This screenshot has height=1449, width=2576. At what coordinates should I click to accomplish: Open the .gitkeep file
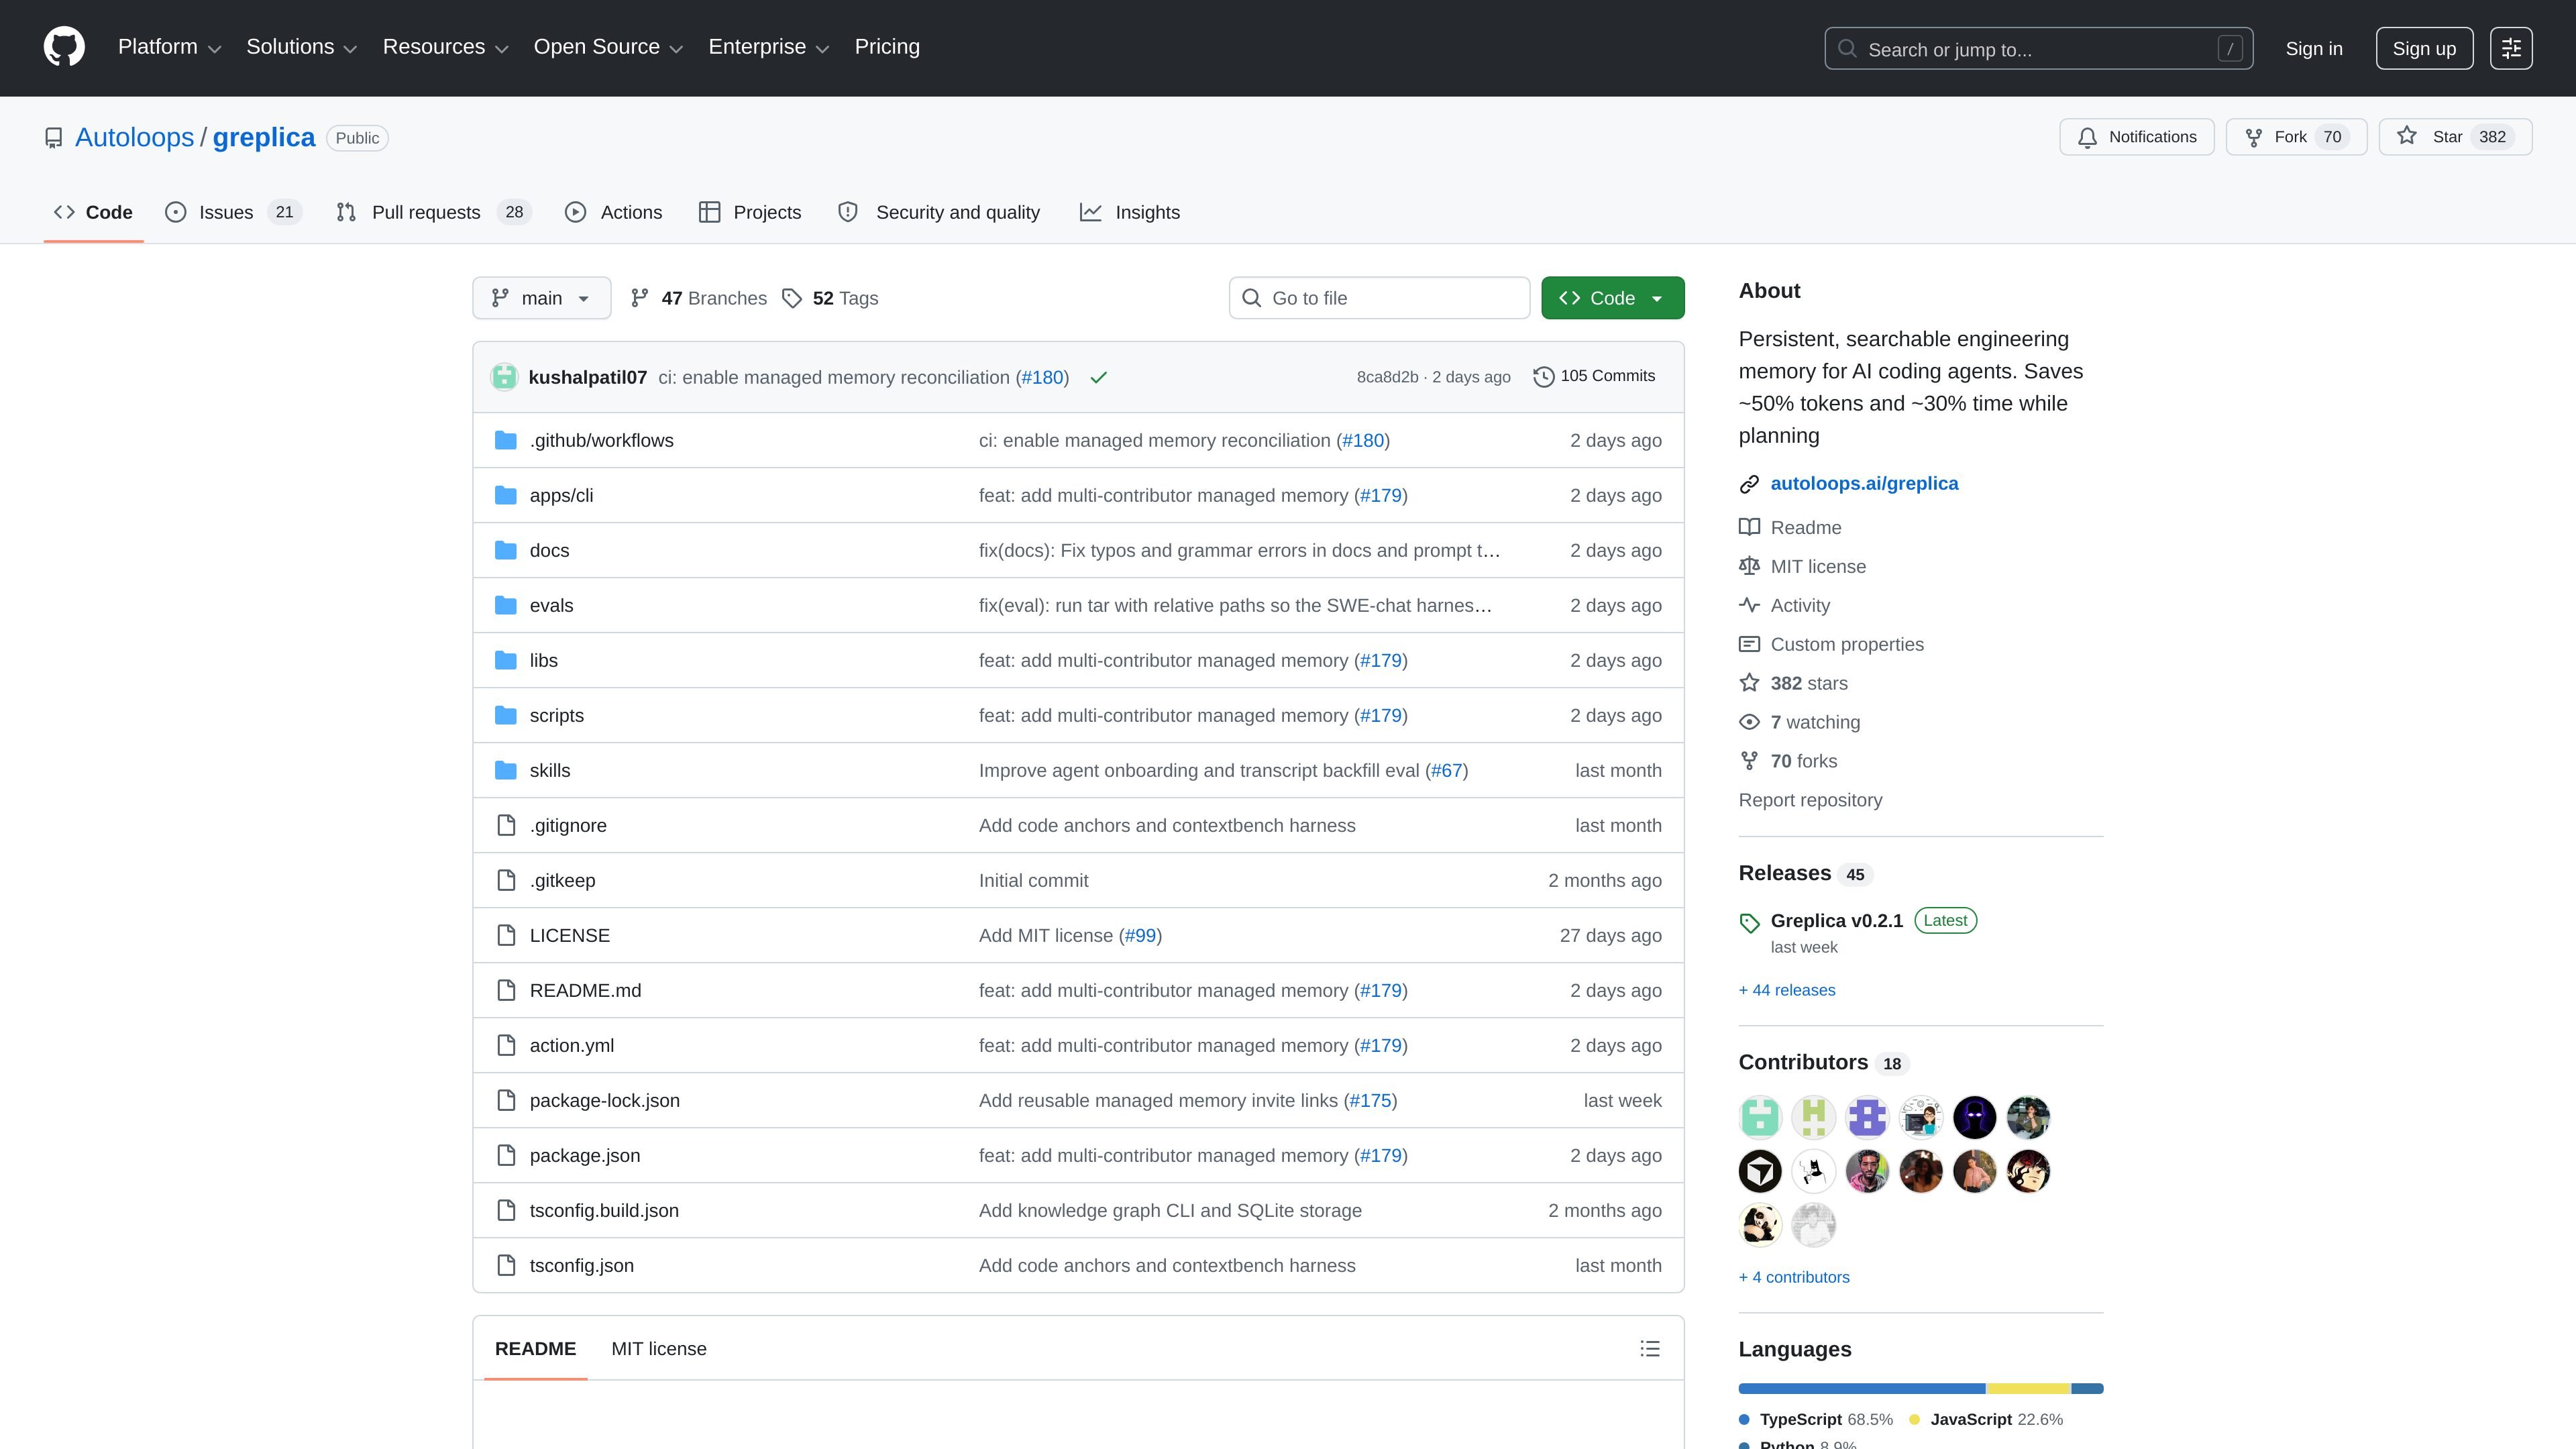[562, 880]
